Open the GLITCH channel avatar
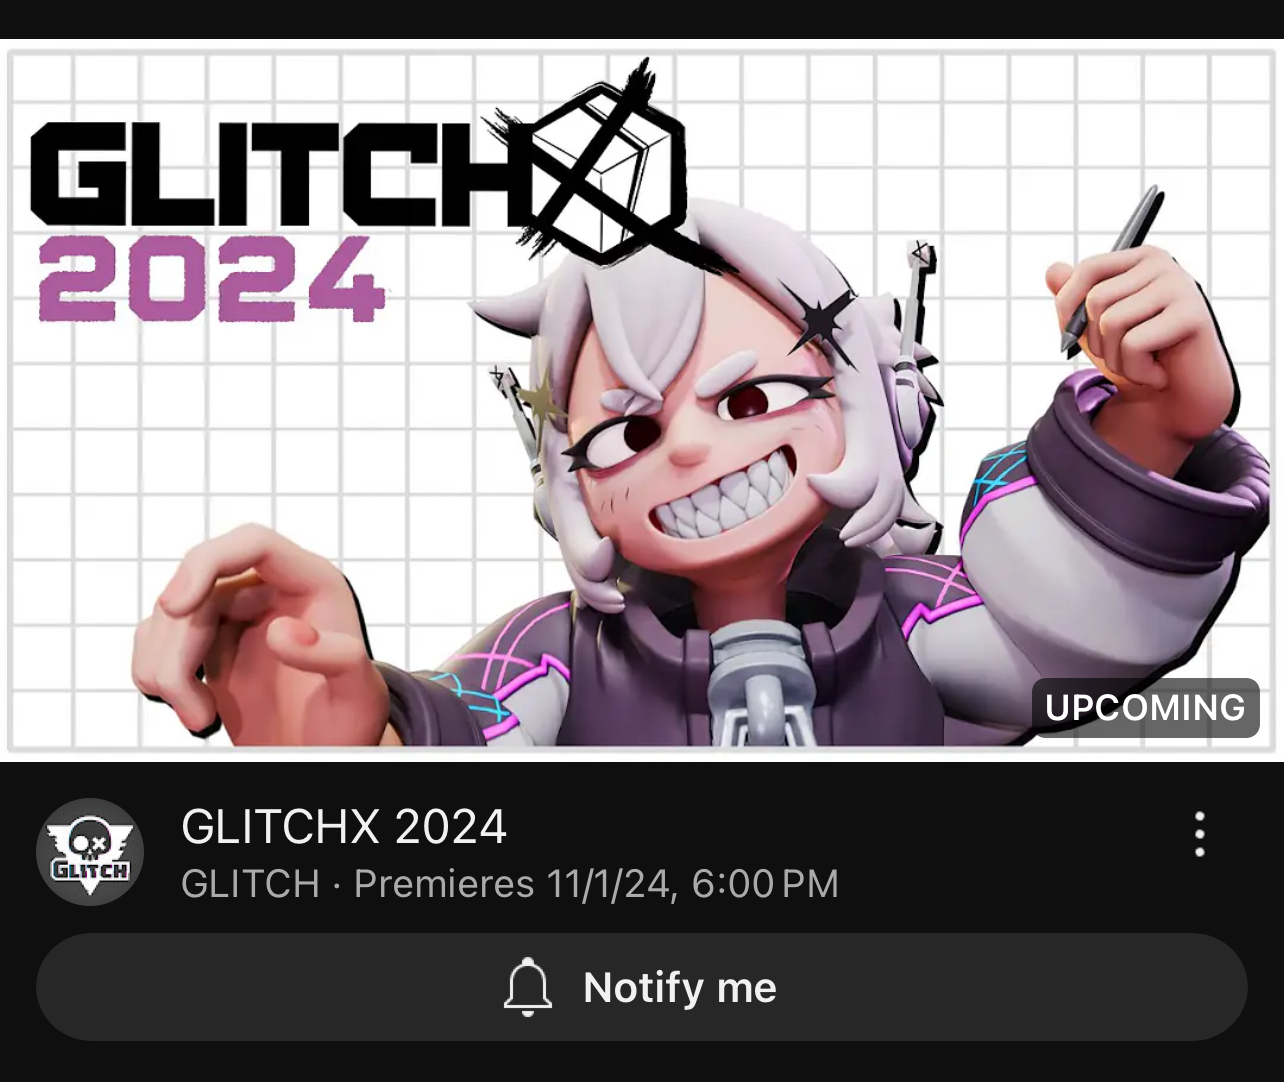 [90, 852]
